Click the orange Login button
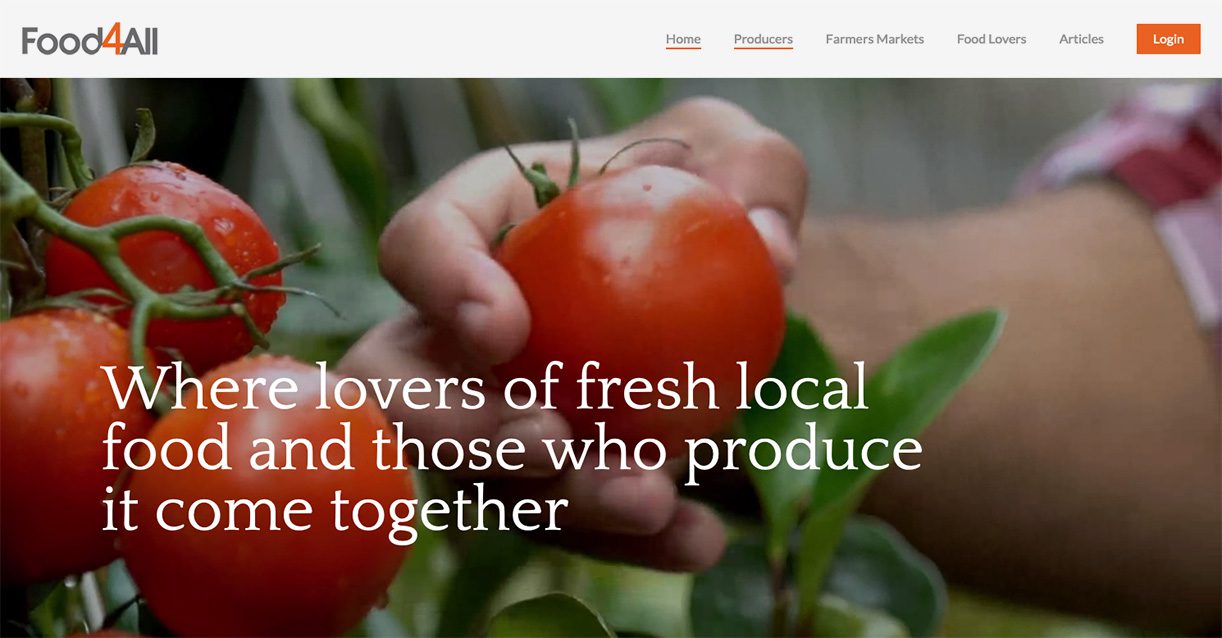The image size is (1222, 638). pyautogui.click(x=1168, y=39)
